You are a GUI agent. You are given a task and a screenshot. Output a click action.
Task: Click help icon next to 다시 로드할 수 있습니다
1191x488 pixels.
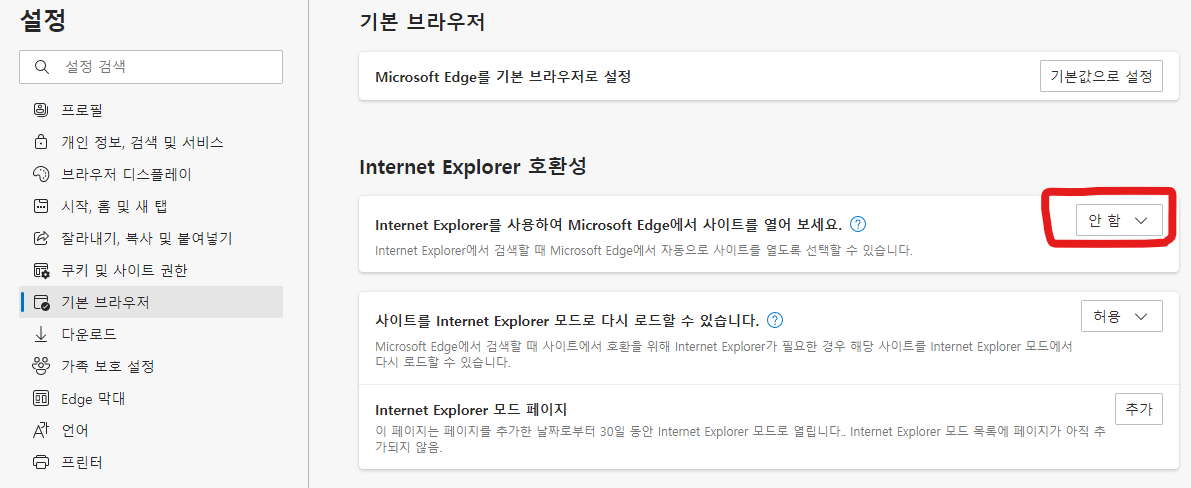775,319
